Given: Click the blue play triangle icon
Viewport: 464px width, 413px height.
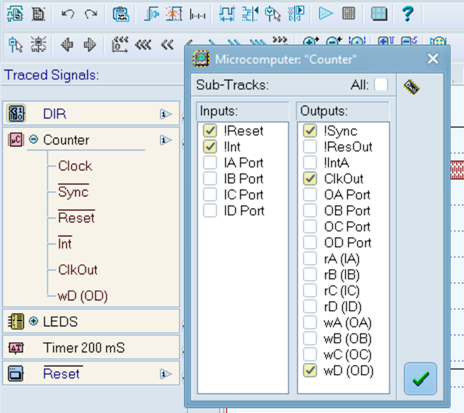Looking at the screenshot, I should click(325, 14).
